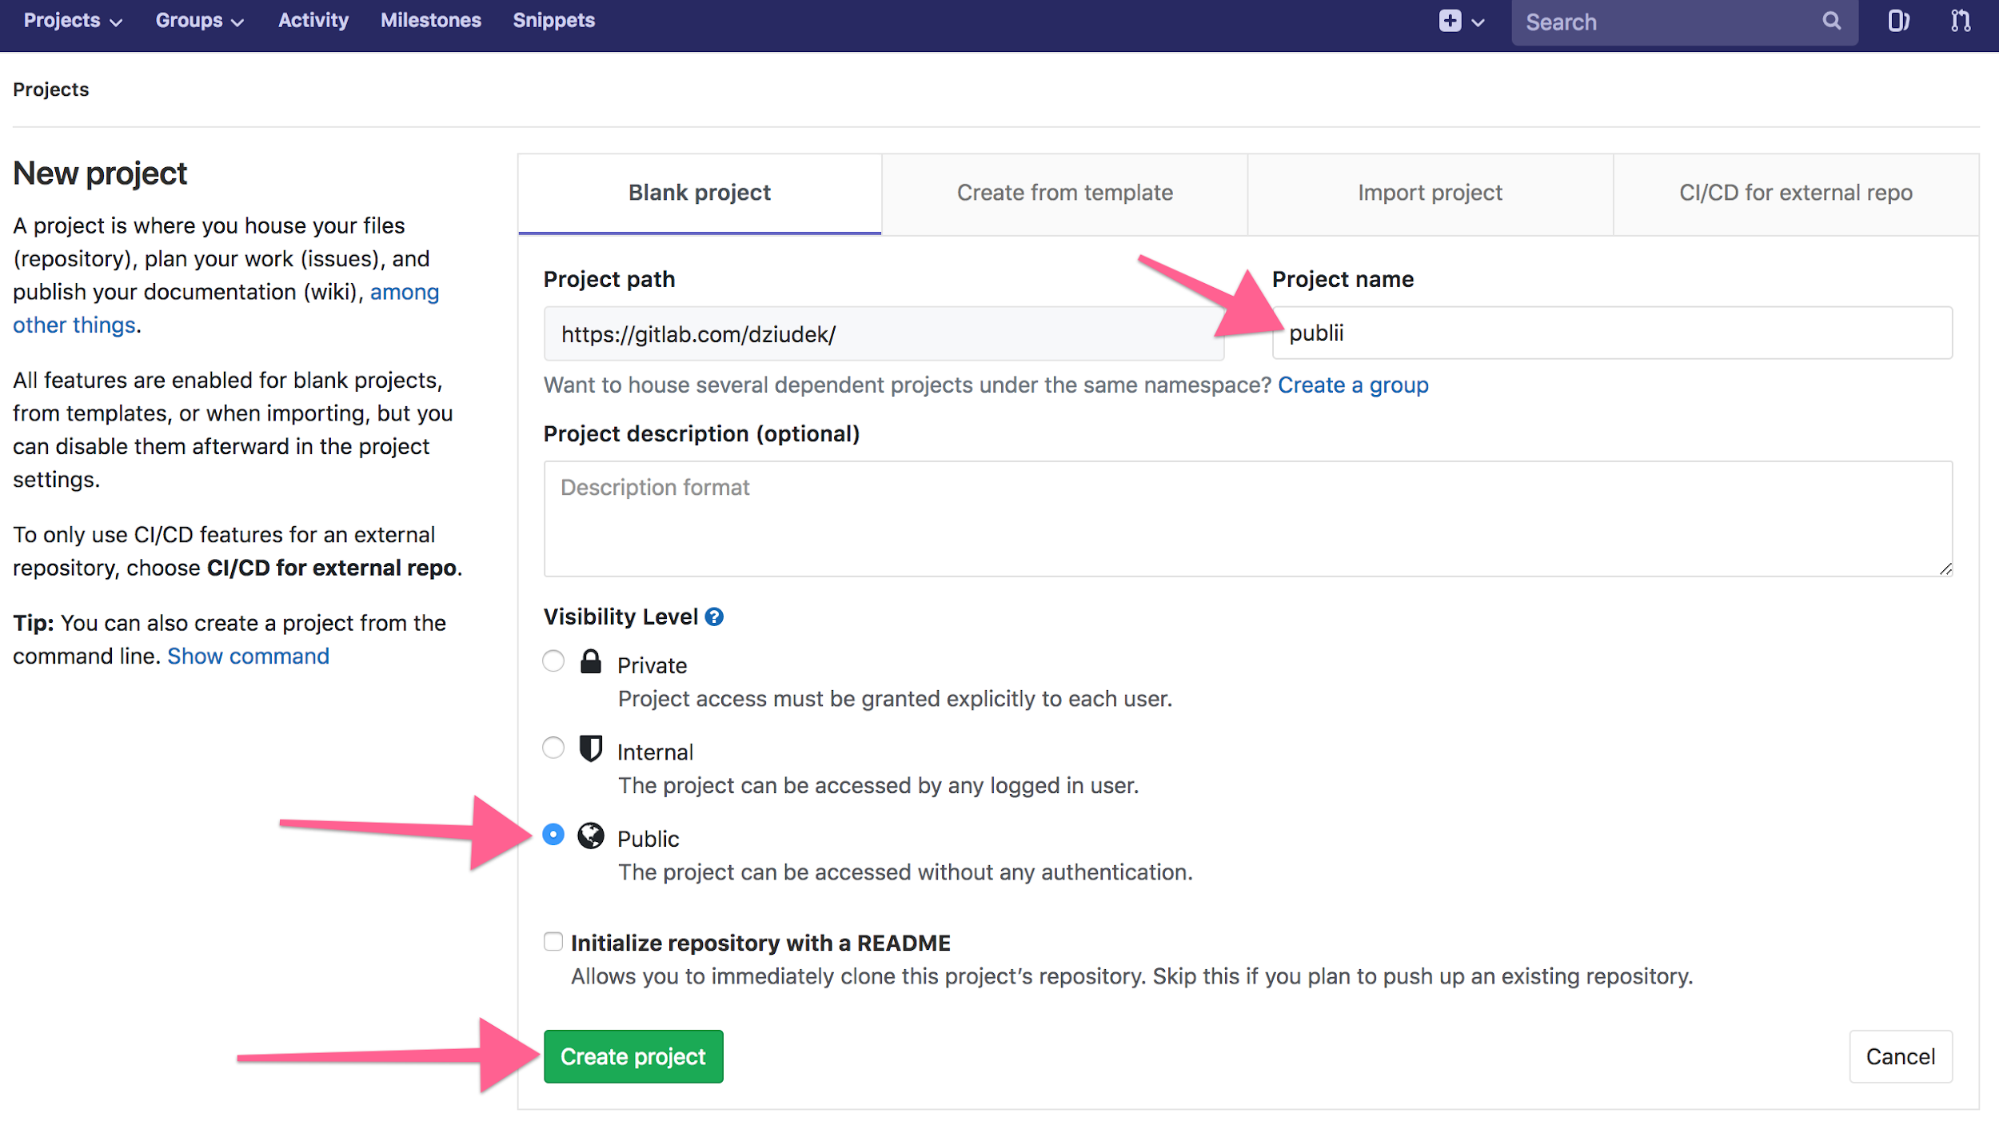The height and width of the screenshot is (1134, 1999).
Task: Click the Activity navigation item
Action: (313, 19)
